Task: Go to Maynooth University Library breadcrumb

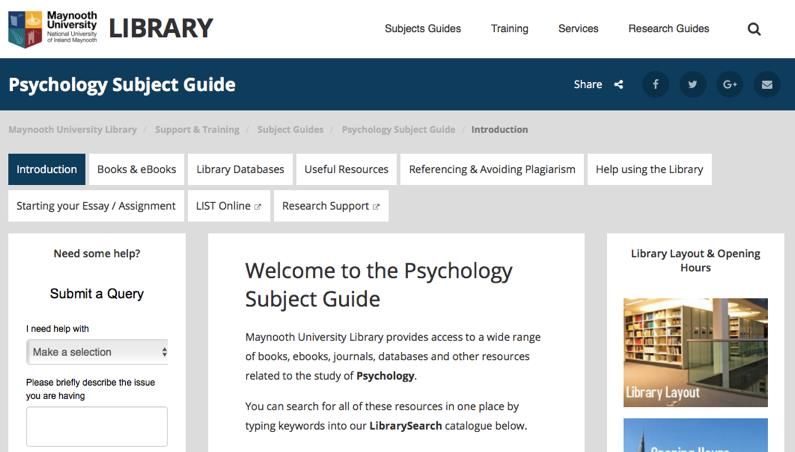Action: click(x=73, y=129)
